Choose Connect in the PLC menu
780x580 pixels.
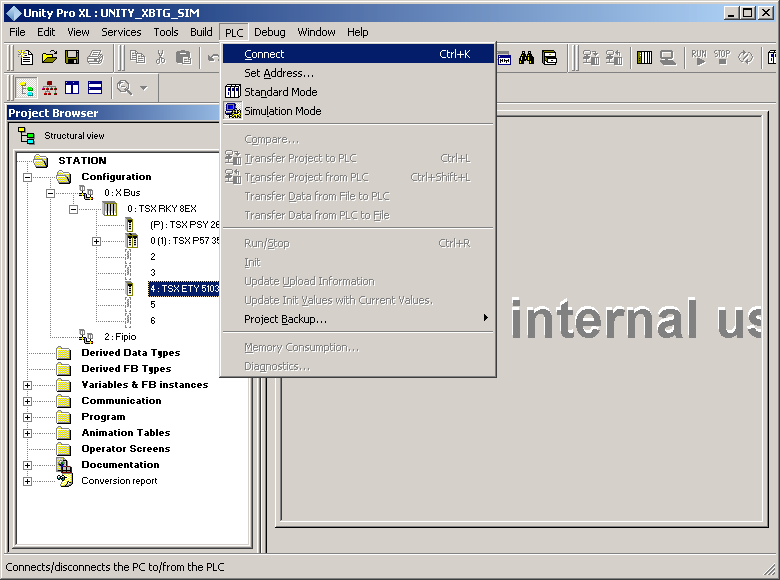click(358, 54)
